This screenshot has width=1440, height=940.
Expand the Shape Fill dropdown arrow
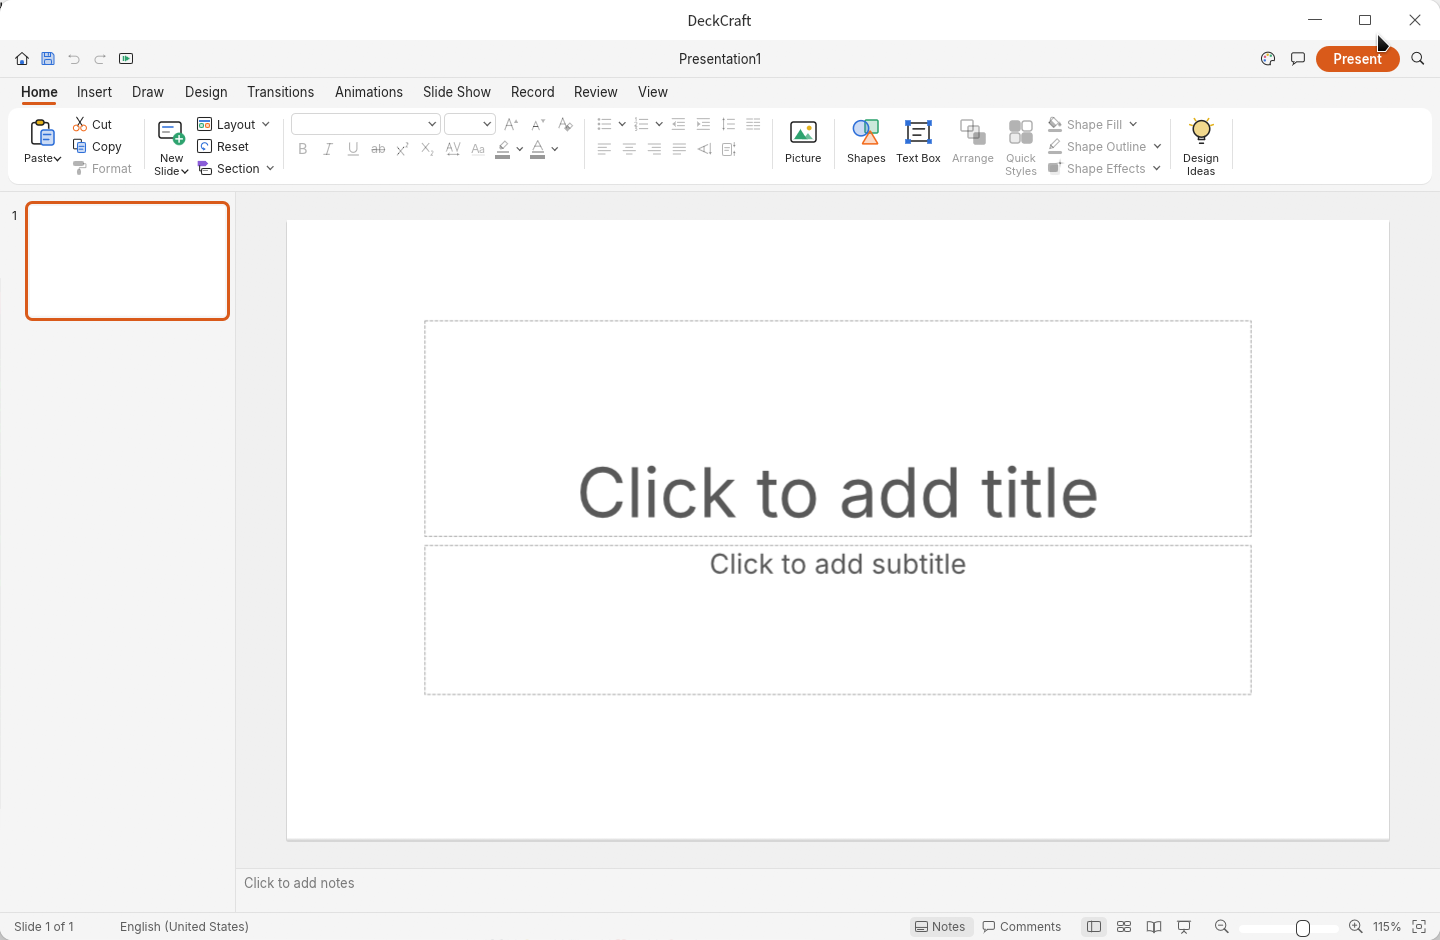[1133, 125]
